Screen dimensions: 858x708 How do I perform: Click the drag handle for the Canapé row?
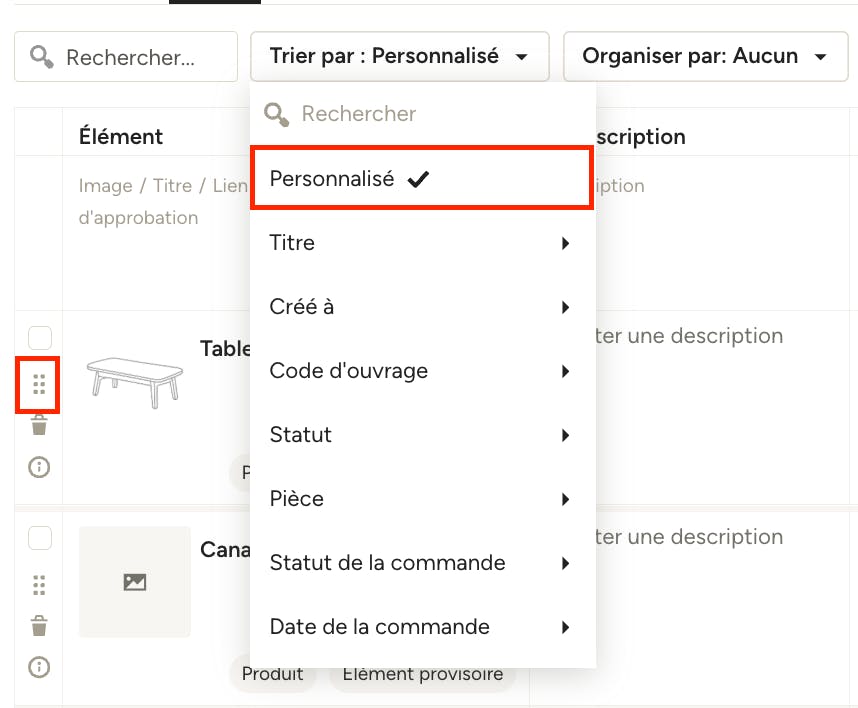tap(39, 585)
